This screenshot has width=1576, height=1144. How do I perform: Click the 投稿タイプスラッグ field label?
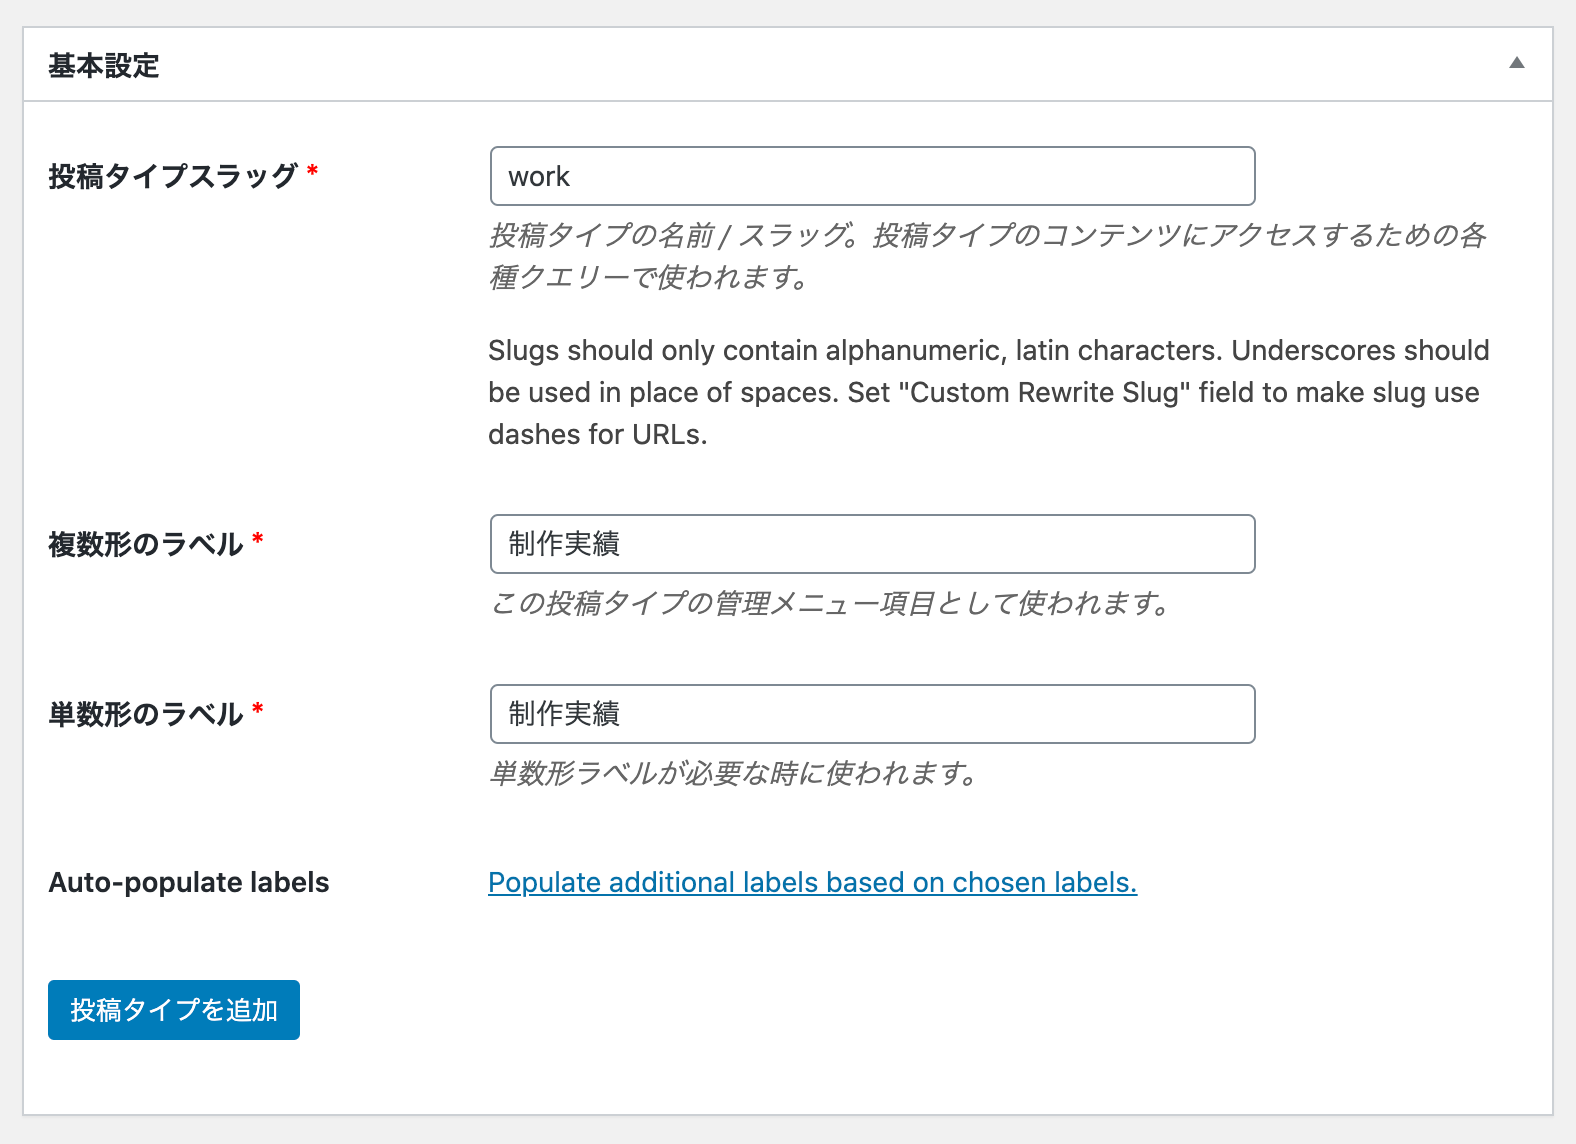[173, 176]
